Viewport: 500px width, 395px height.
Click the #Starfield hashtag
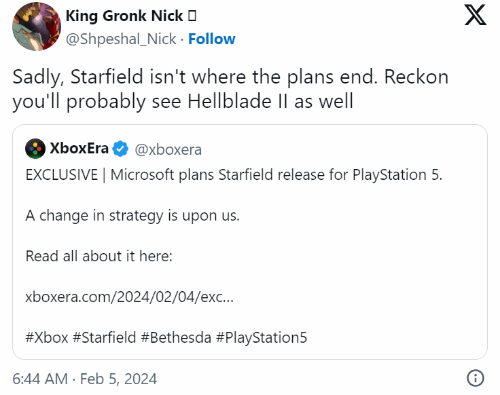104,337
